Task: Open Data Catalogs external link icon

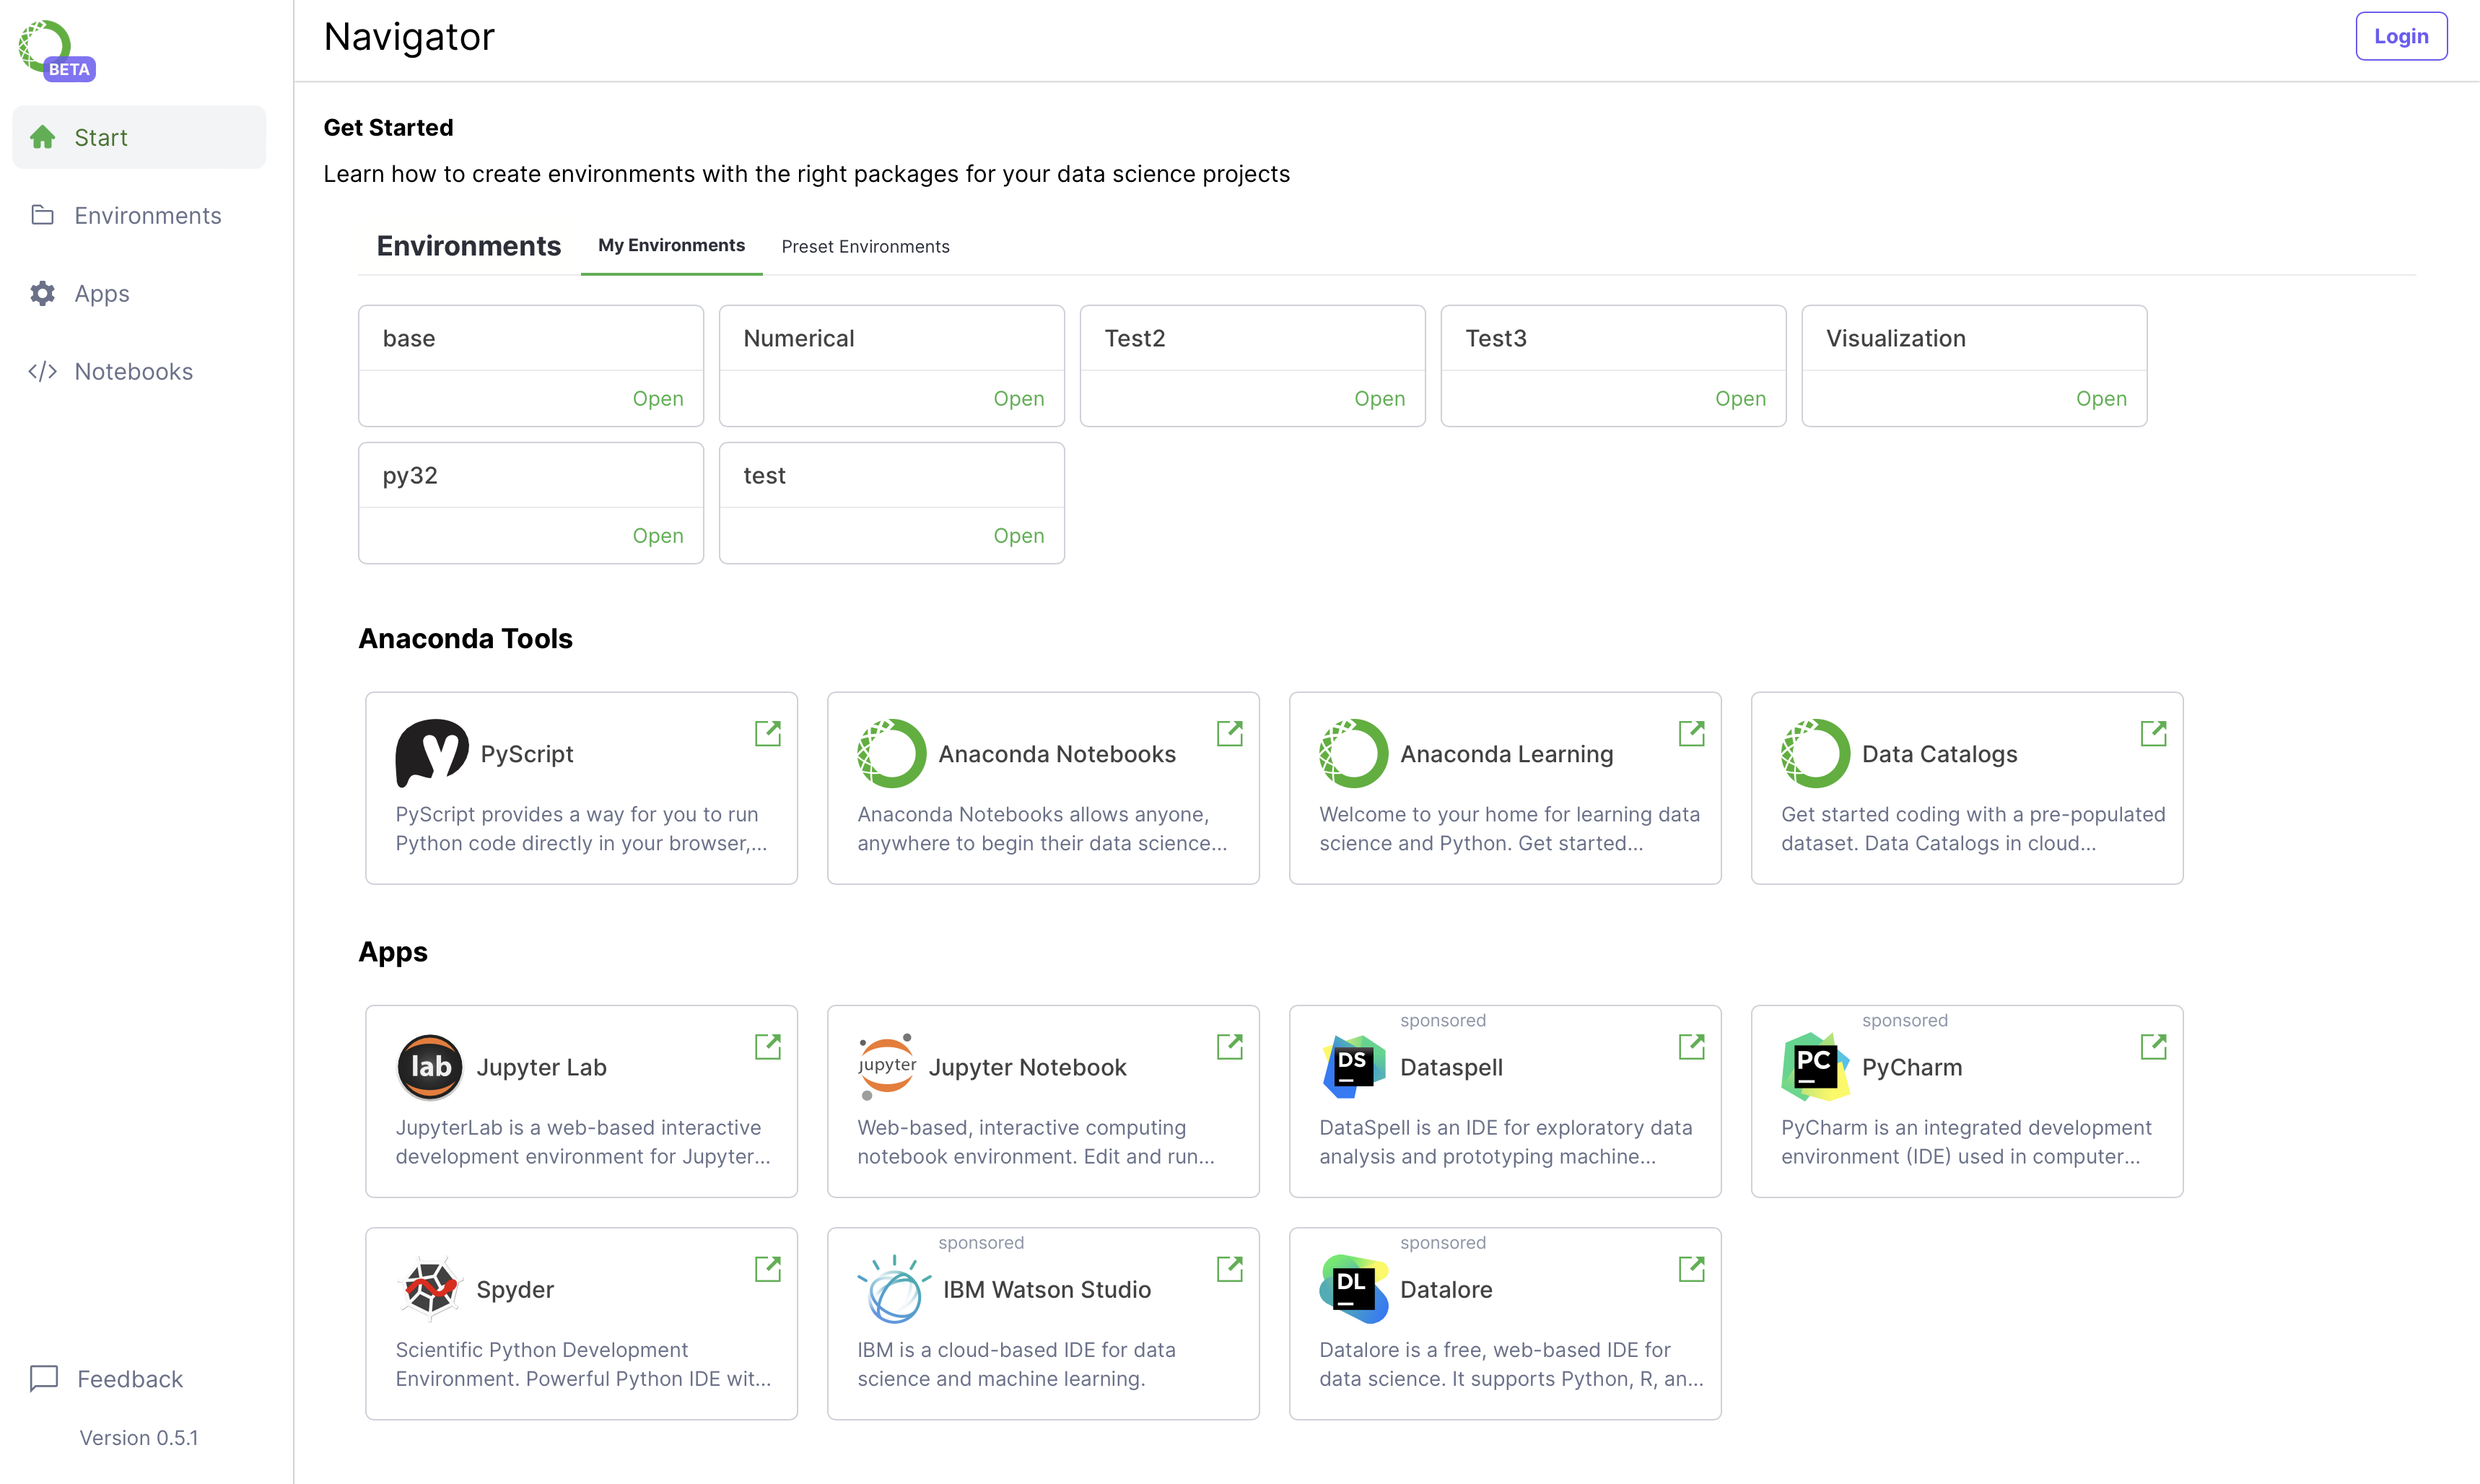Action: pos(2153,733)
